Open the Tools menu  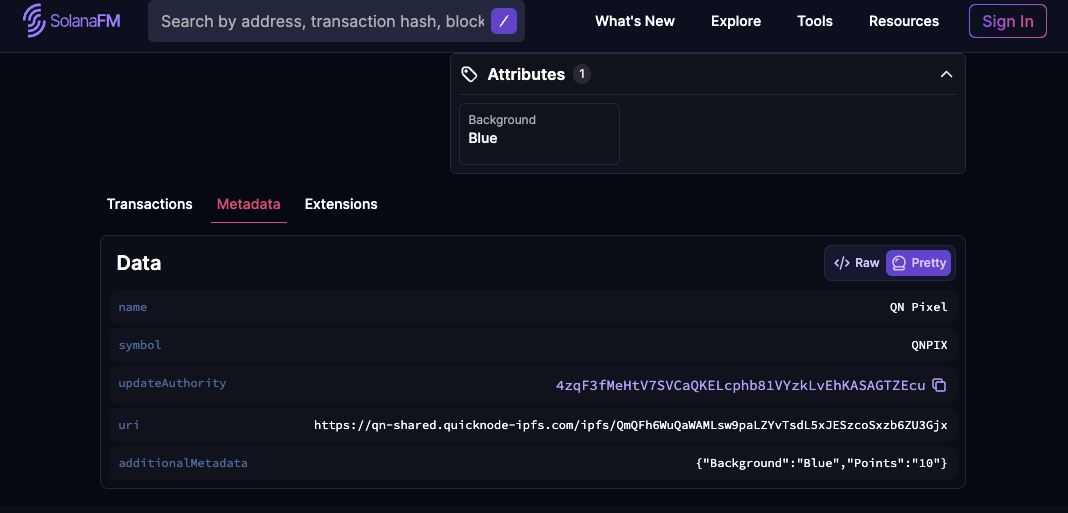pyautogui.click(x=815, y=21)
